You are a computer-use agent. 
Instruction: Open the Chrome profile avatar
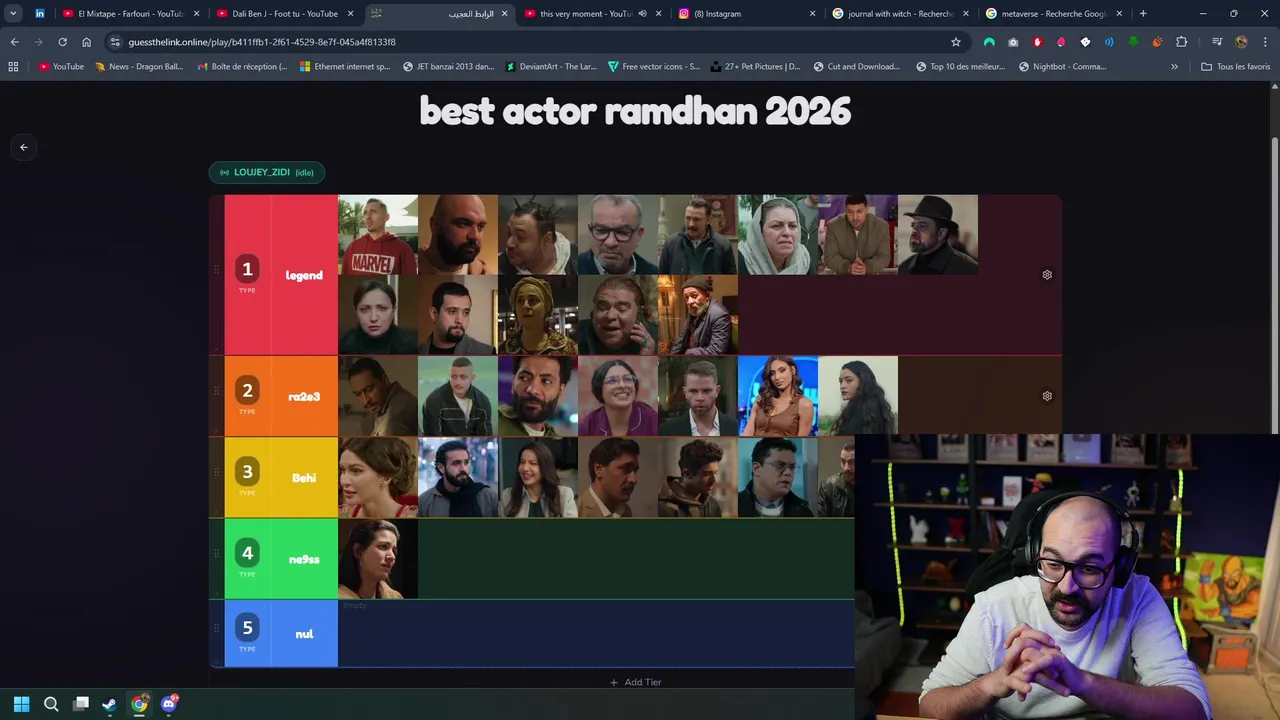tap(1241, 42)
